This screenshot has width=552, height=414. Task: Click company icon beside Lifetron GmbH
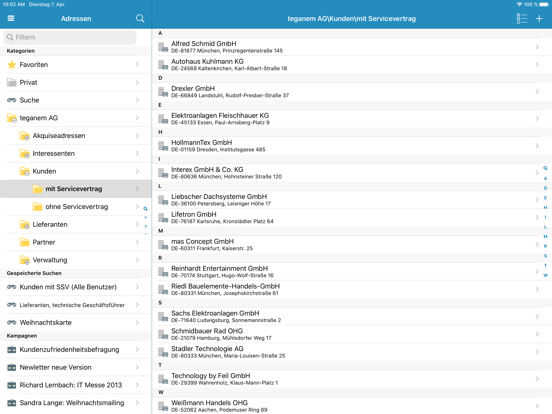coord(163,218)
